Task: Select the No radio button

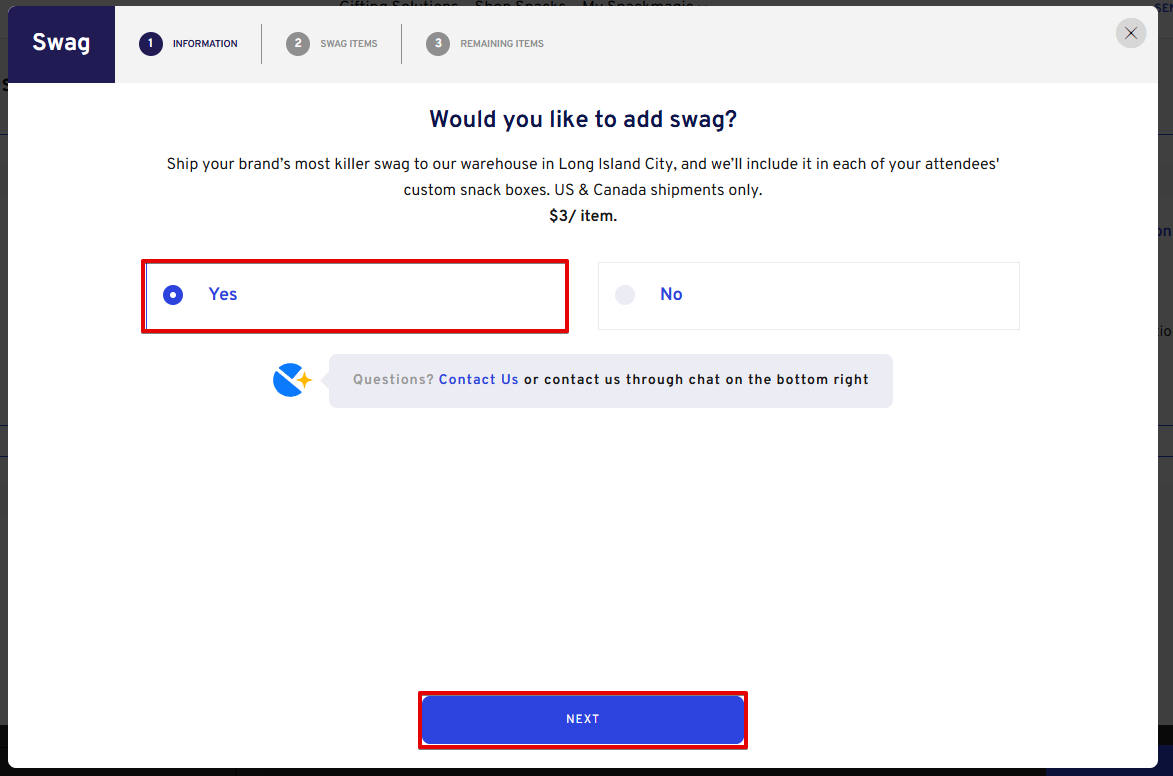Action: pyautogui.click(x=625, y=295)
